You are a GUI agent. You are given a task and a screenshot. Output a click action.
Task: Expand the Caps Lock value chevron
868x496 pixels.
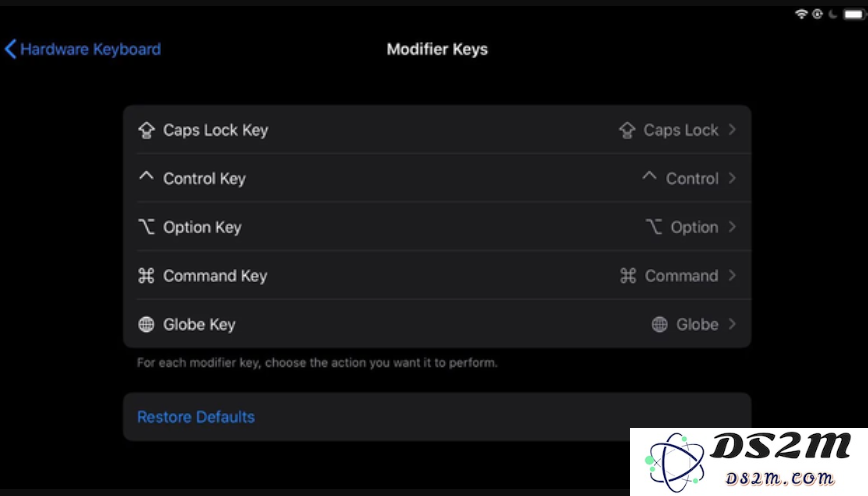[x=732, y=130]
